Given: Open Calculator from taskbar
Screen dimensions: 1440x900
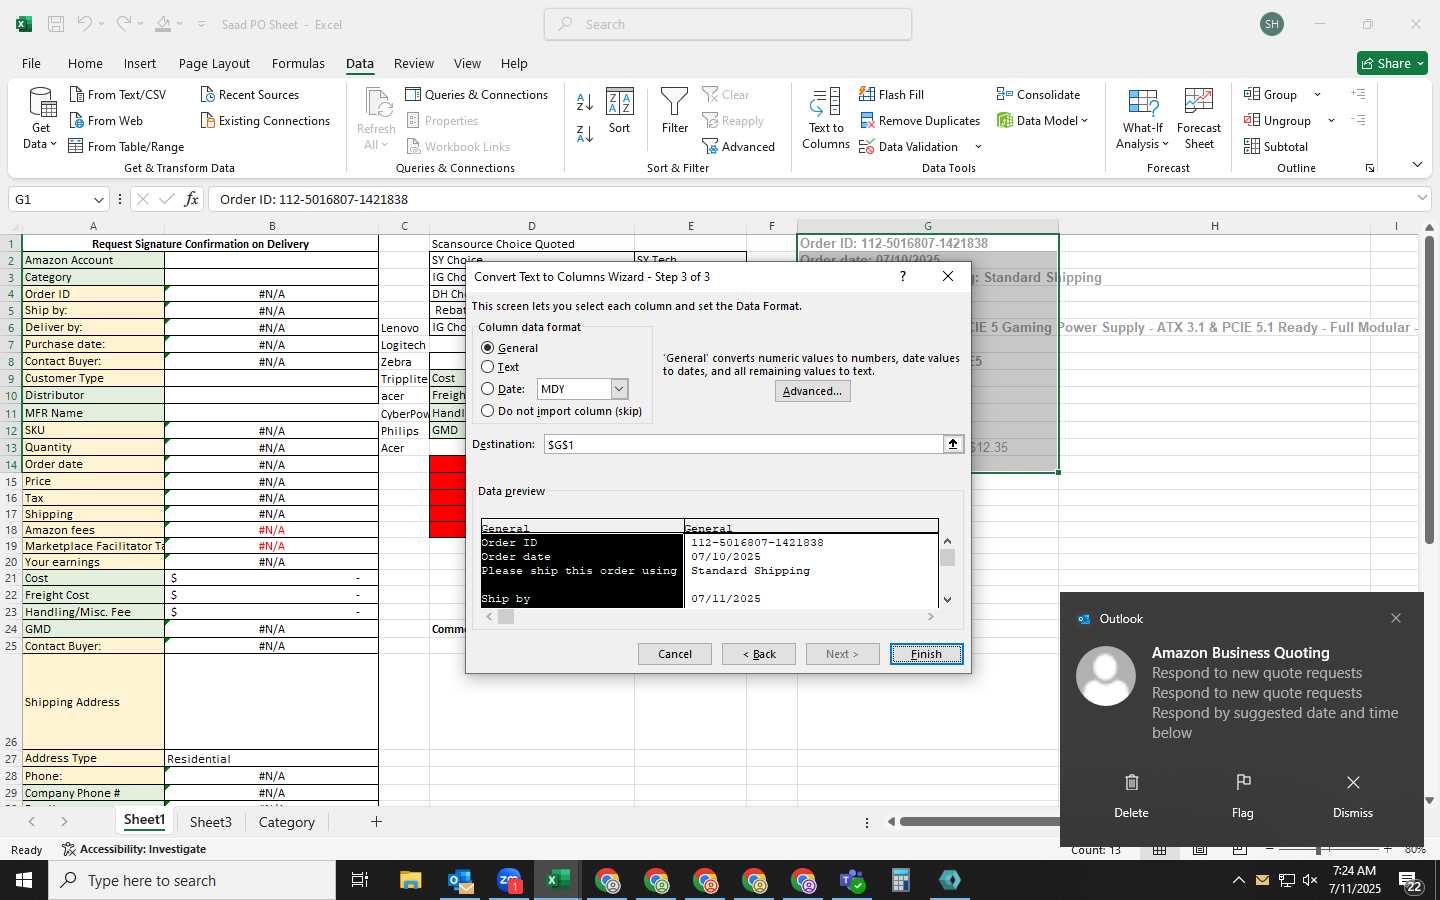Looking at the screenshot, I should point(901,880).
